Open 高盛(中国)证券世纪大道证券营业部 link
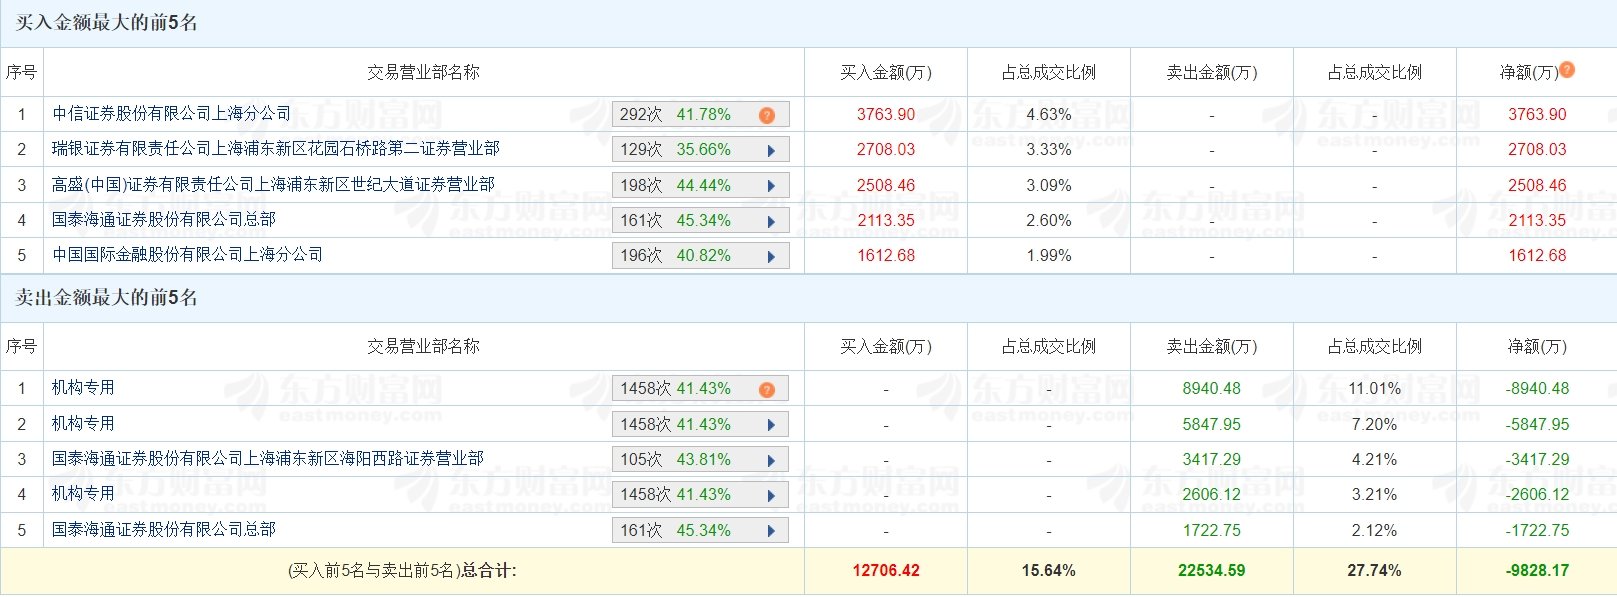This screenshot has width=1617, height=597. tap(273, 185)
